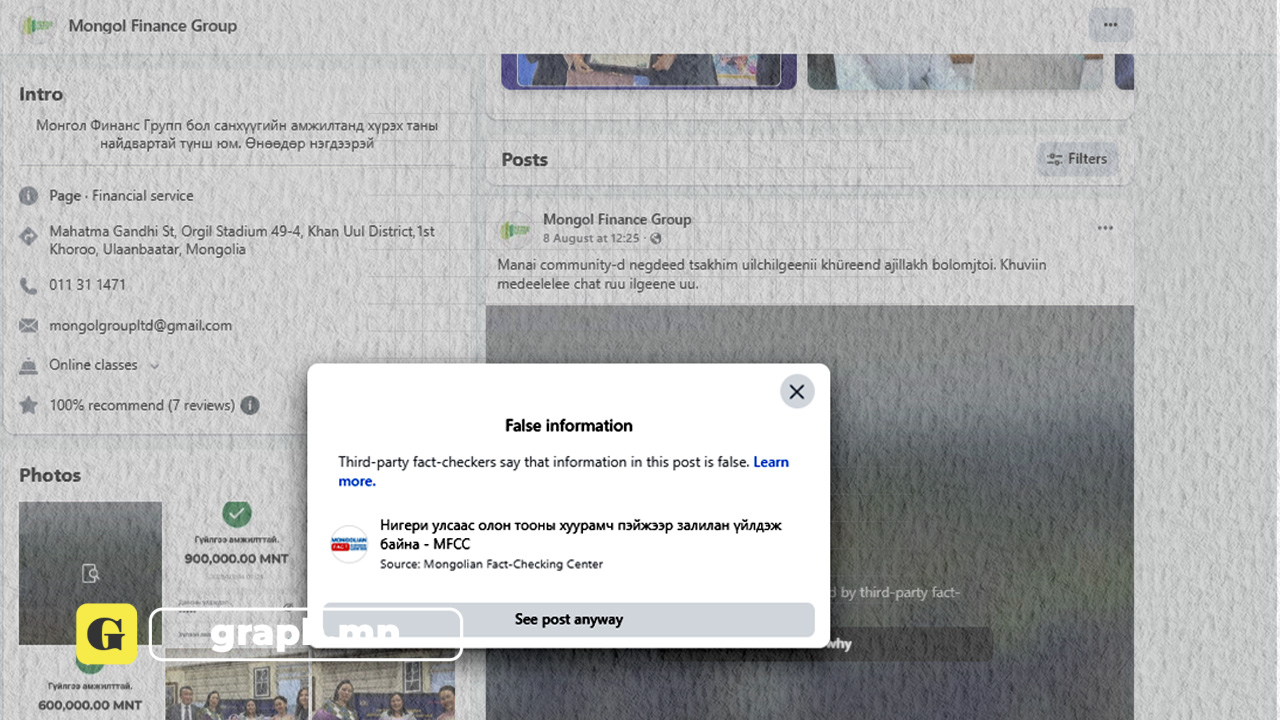This screenshot has width=1280, height=720.
Task: Expand the Online classes chevron
Action: (x=154, y=366)
